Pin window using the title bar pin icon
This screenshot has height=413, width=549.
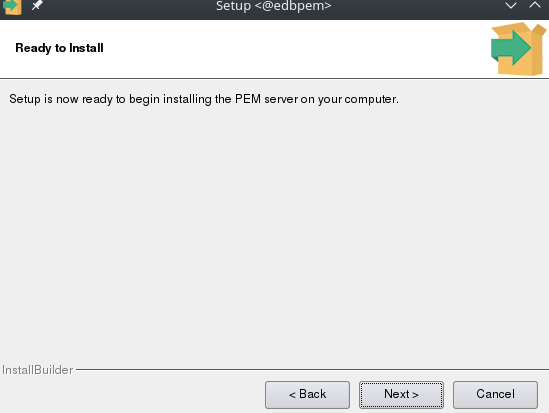coord(37,5)
